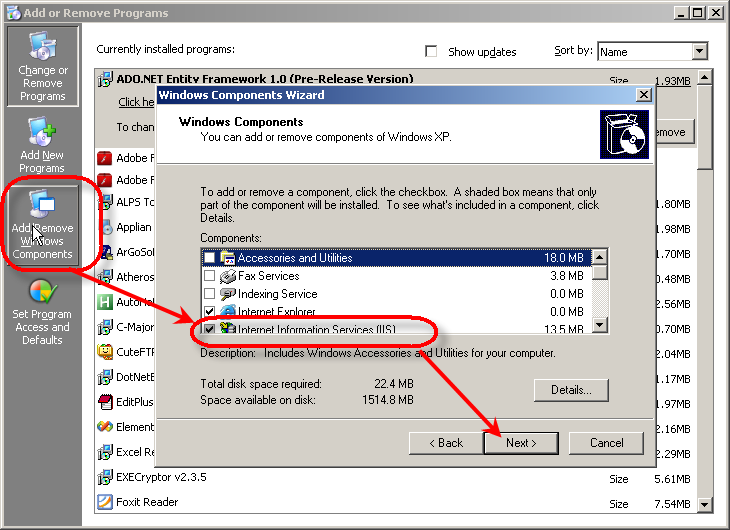Open Add/Remove Windows Components sidebar item
The height and width of the screenshot is (530, 730).
click(x=42, y=224)
